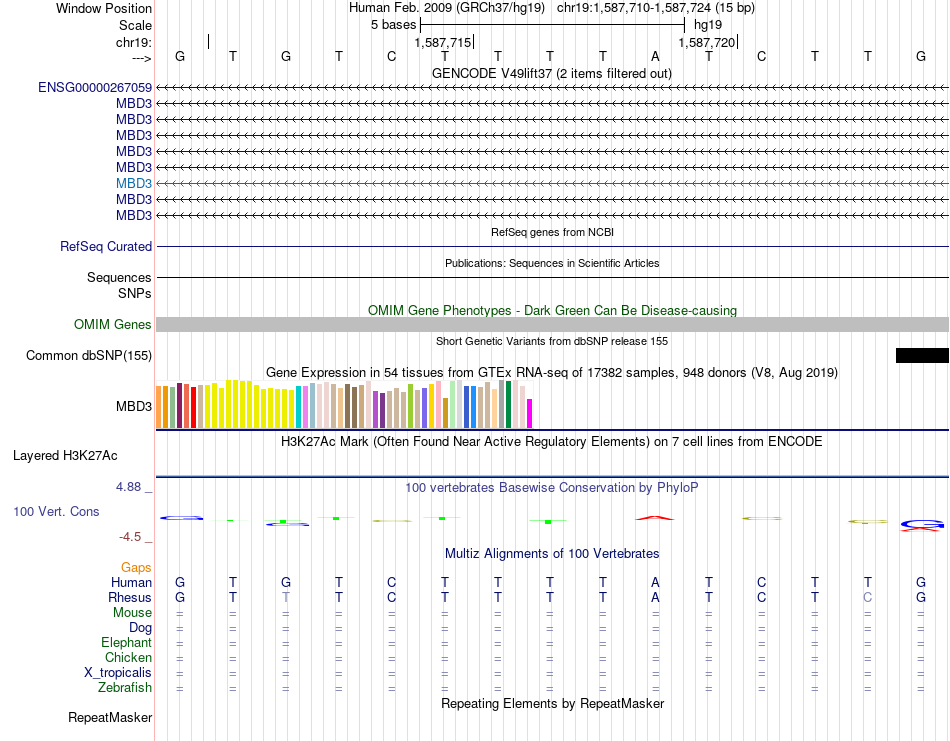Click the Rhesus species label
Viewport: 950px width, 741px height.
tap(130, 598)
